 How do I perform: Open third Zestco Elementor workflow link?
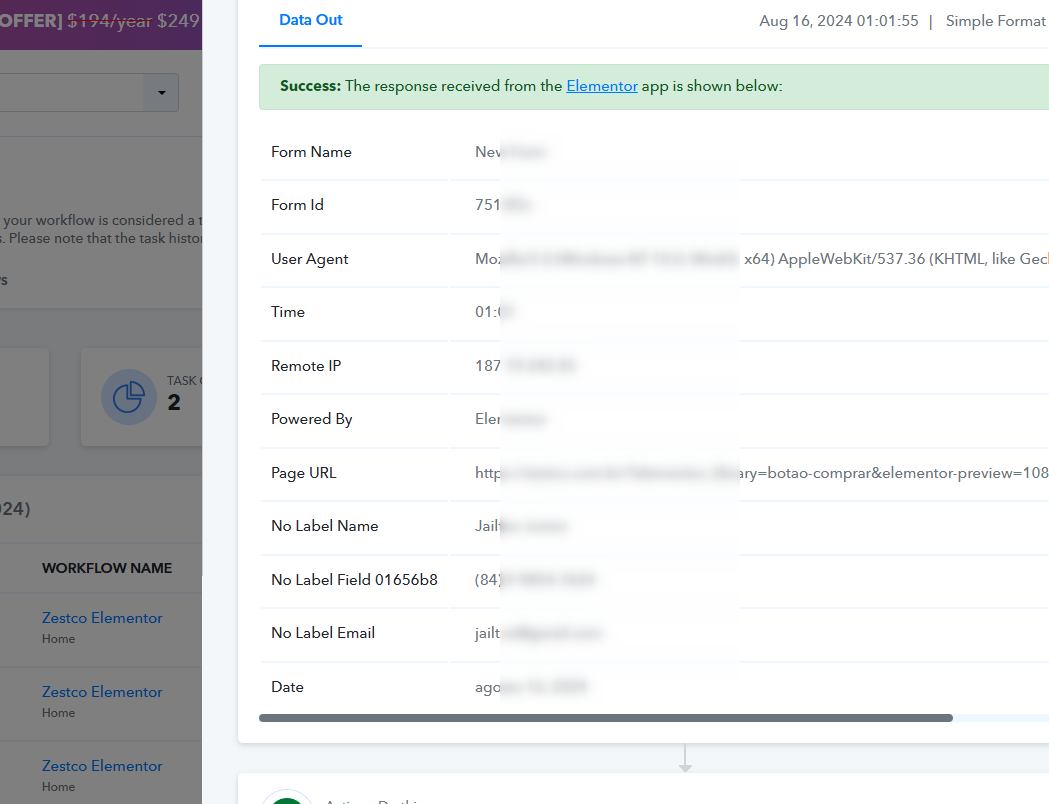coord(102,766)
